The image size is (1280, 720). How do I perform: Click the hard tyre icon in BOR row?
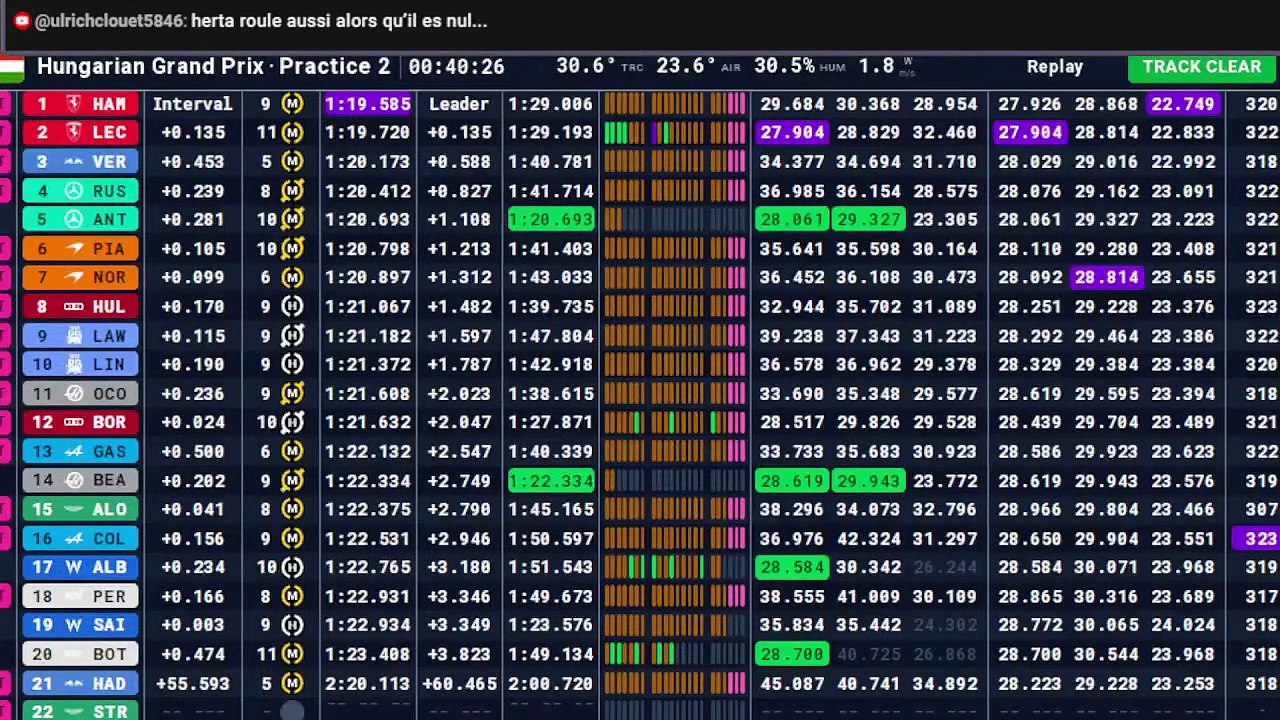pos(292,422)
